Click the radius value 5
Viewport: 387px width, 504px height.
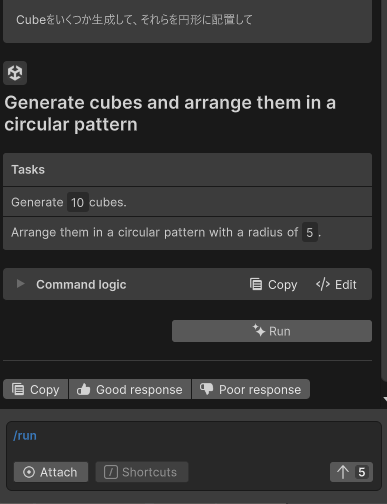click(x=310, y=232)
